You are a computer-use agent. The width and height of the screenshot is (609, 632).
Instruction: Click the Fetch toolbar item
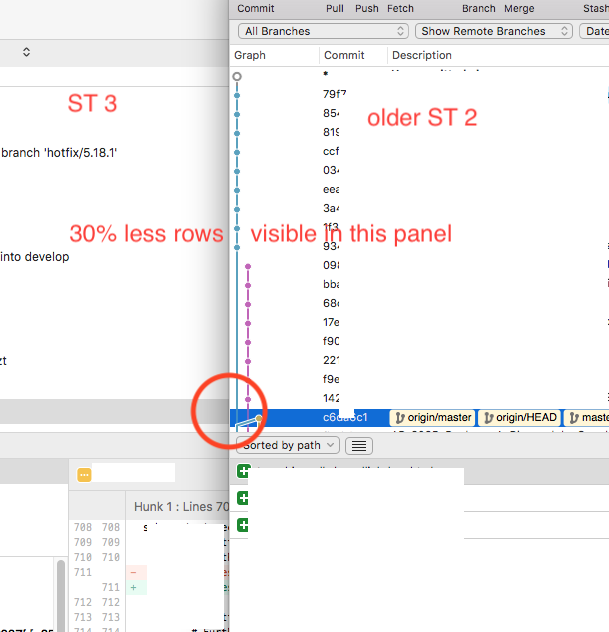click(400, 8)
